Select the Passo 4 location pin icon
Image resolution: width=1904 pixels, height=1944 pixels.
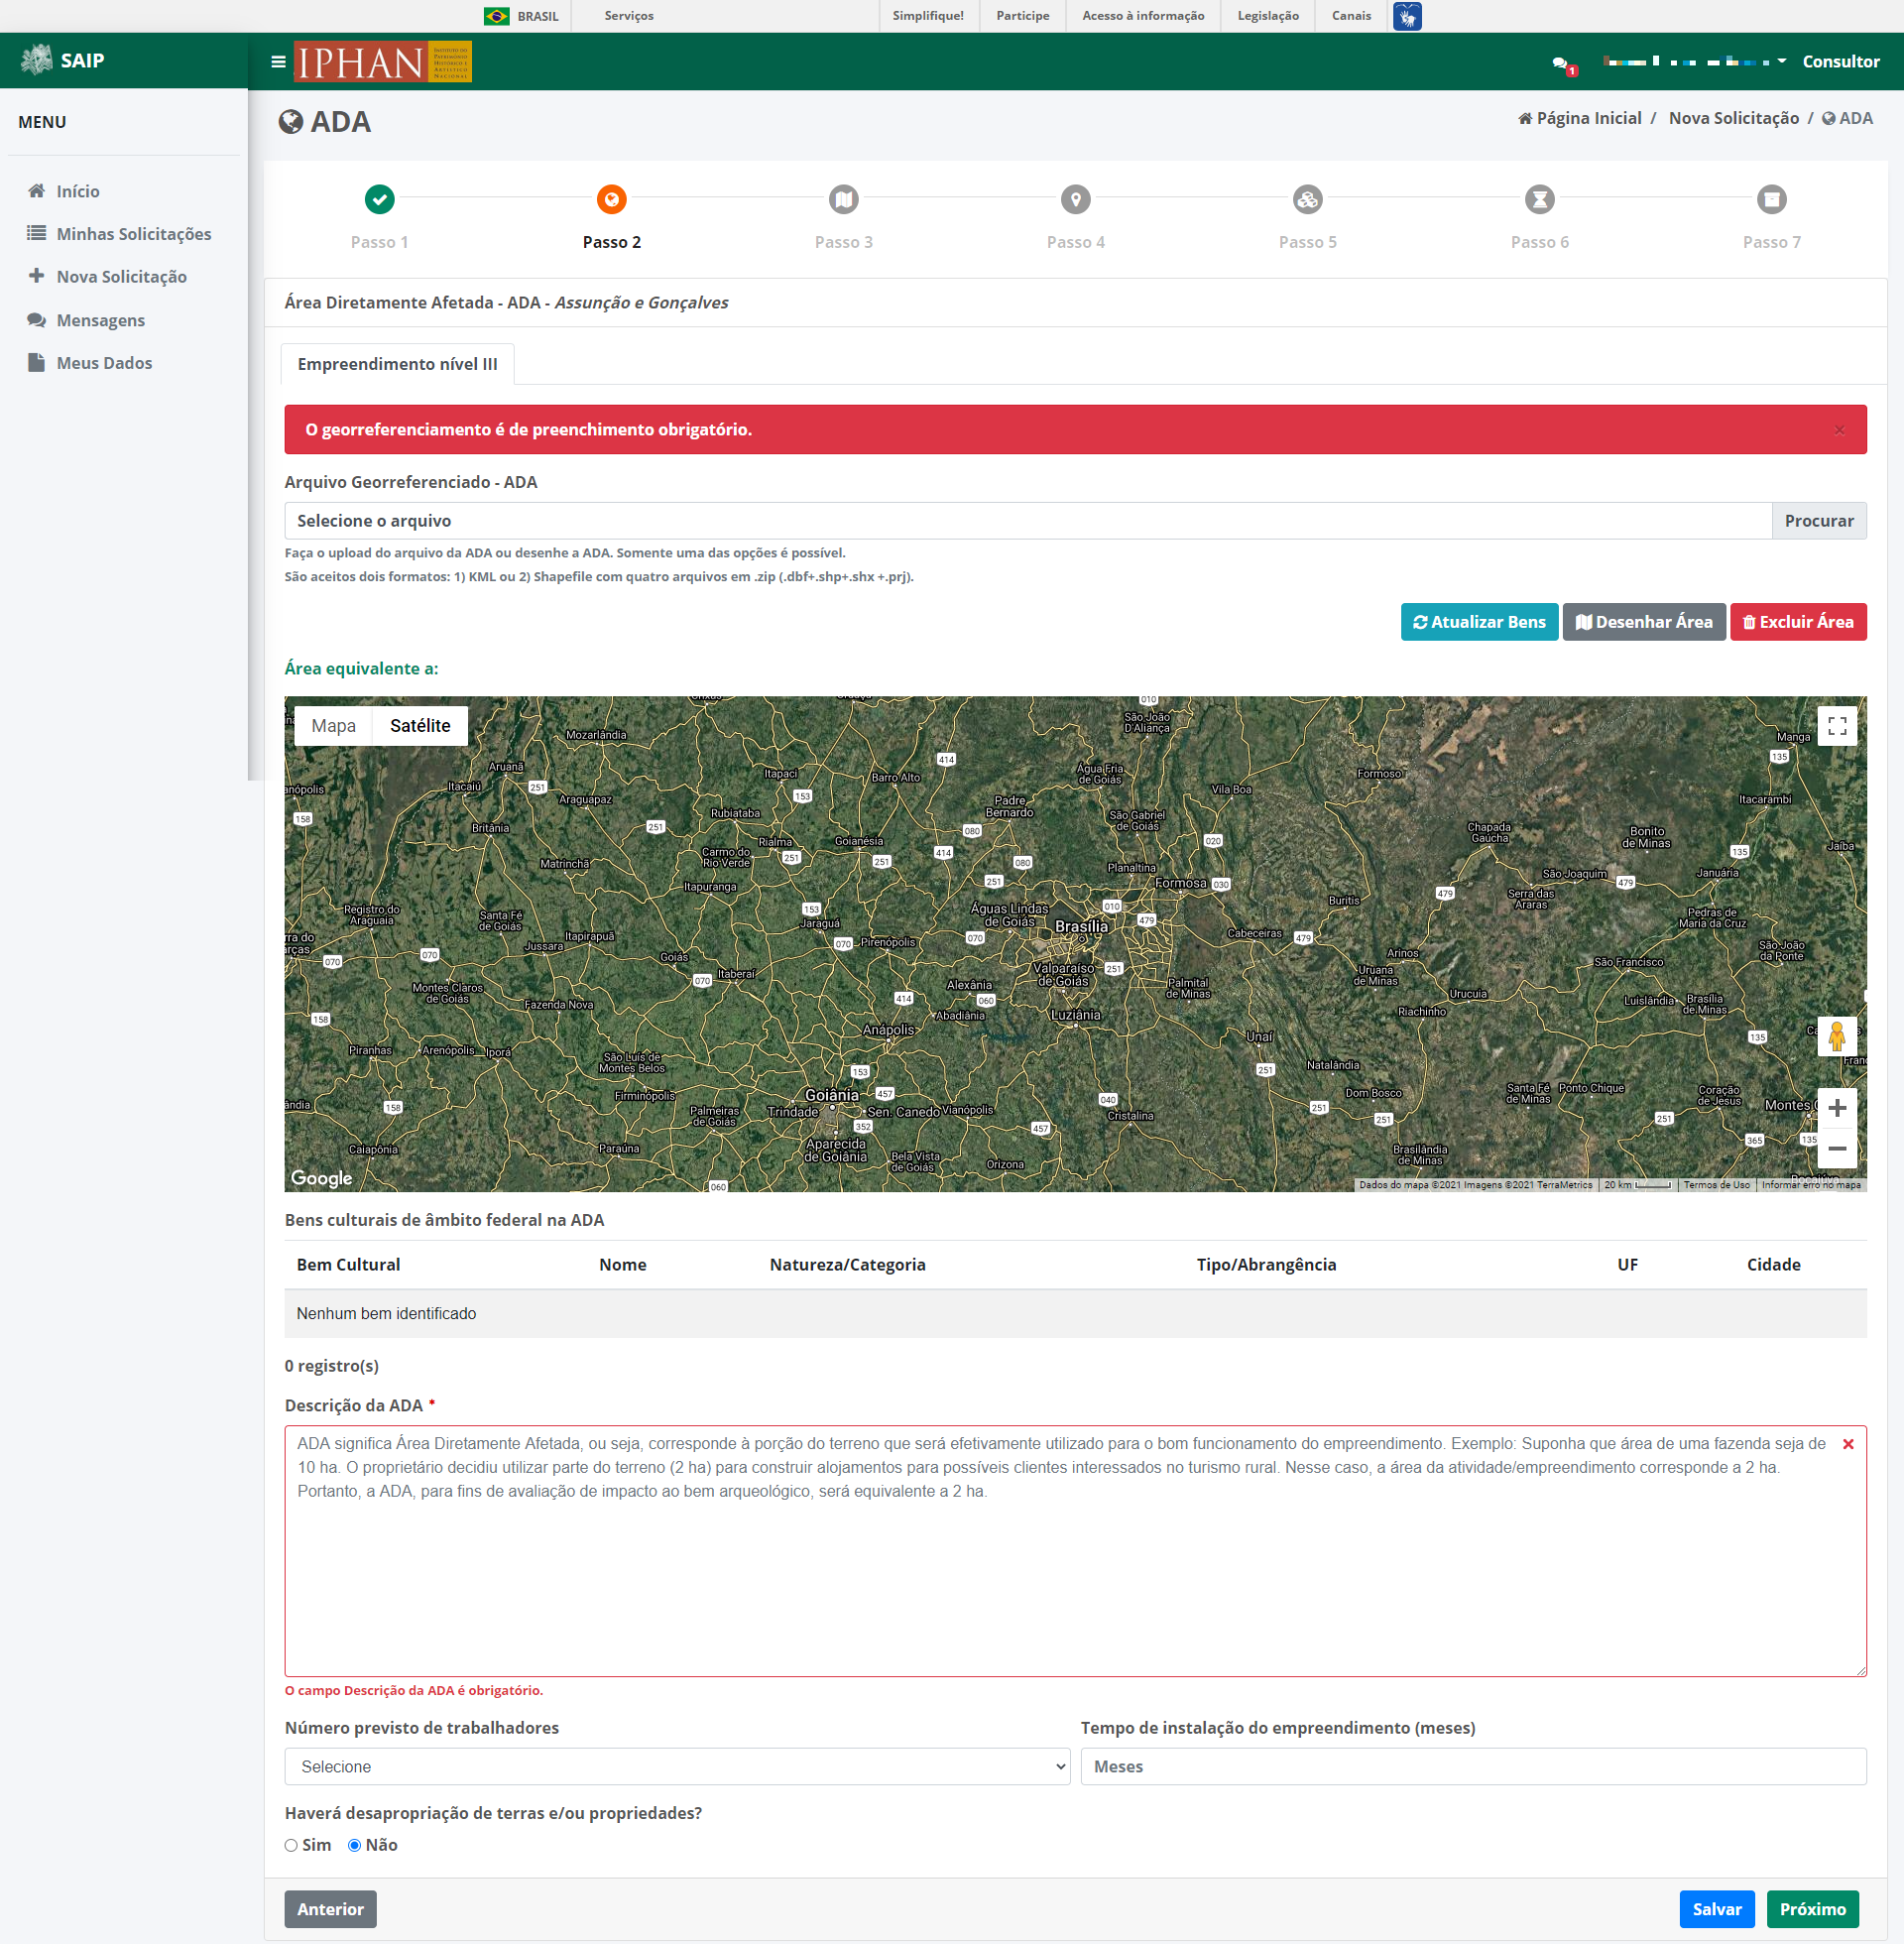[1075, 199]
